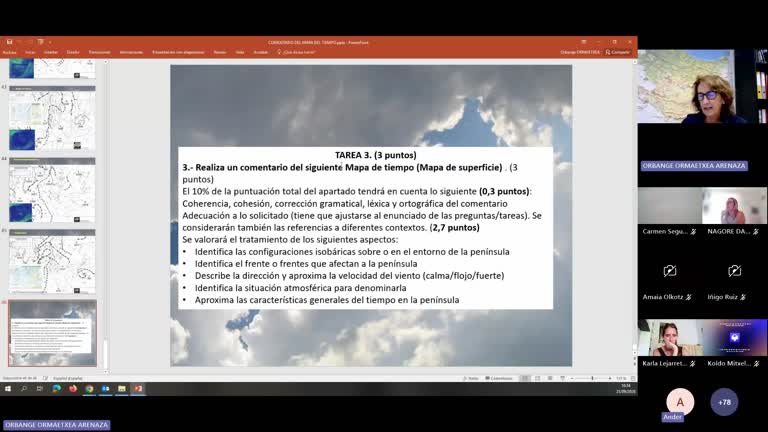Switch to the Insertar ribbon tab
Image resolution: width=768 pixels, height=432 pixels.
click(51, 52)
